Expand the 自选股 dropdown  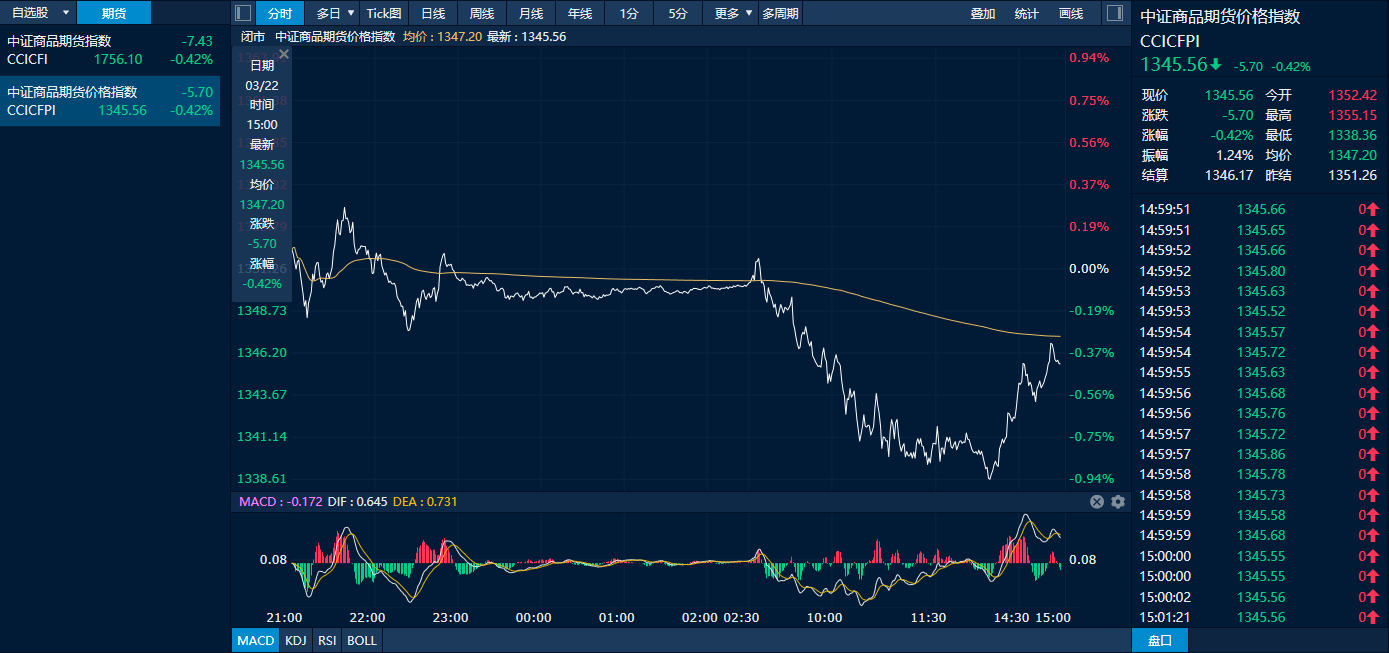(x=66, y=13)
